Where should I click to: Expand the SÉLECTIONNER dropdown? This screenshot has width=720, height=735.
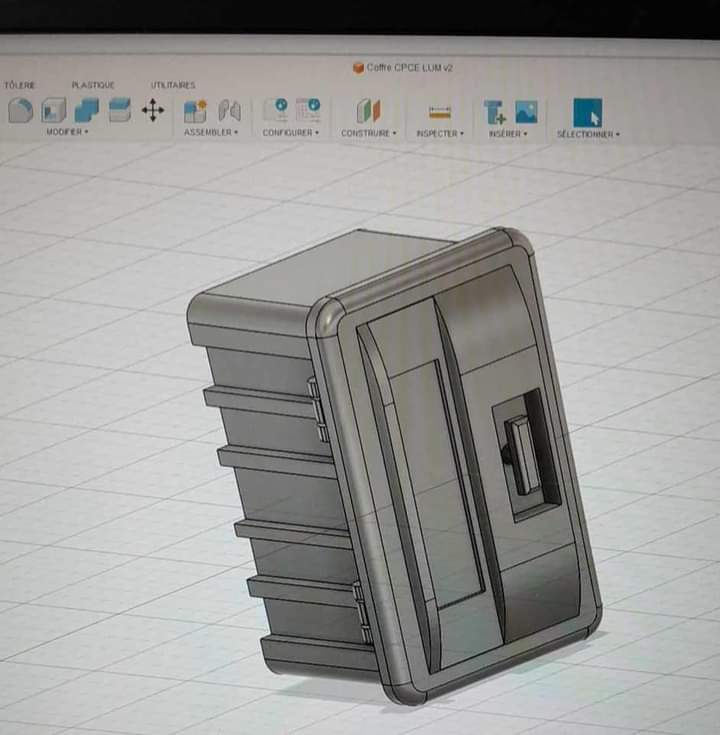(x=588, y=134)
